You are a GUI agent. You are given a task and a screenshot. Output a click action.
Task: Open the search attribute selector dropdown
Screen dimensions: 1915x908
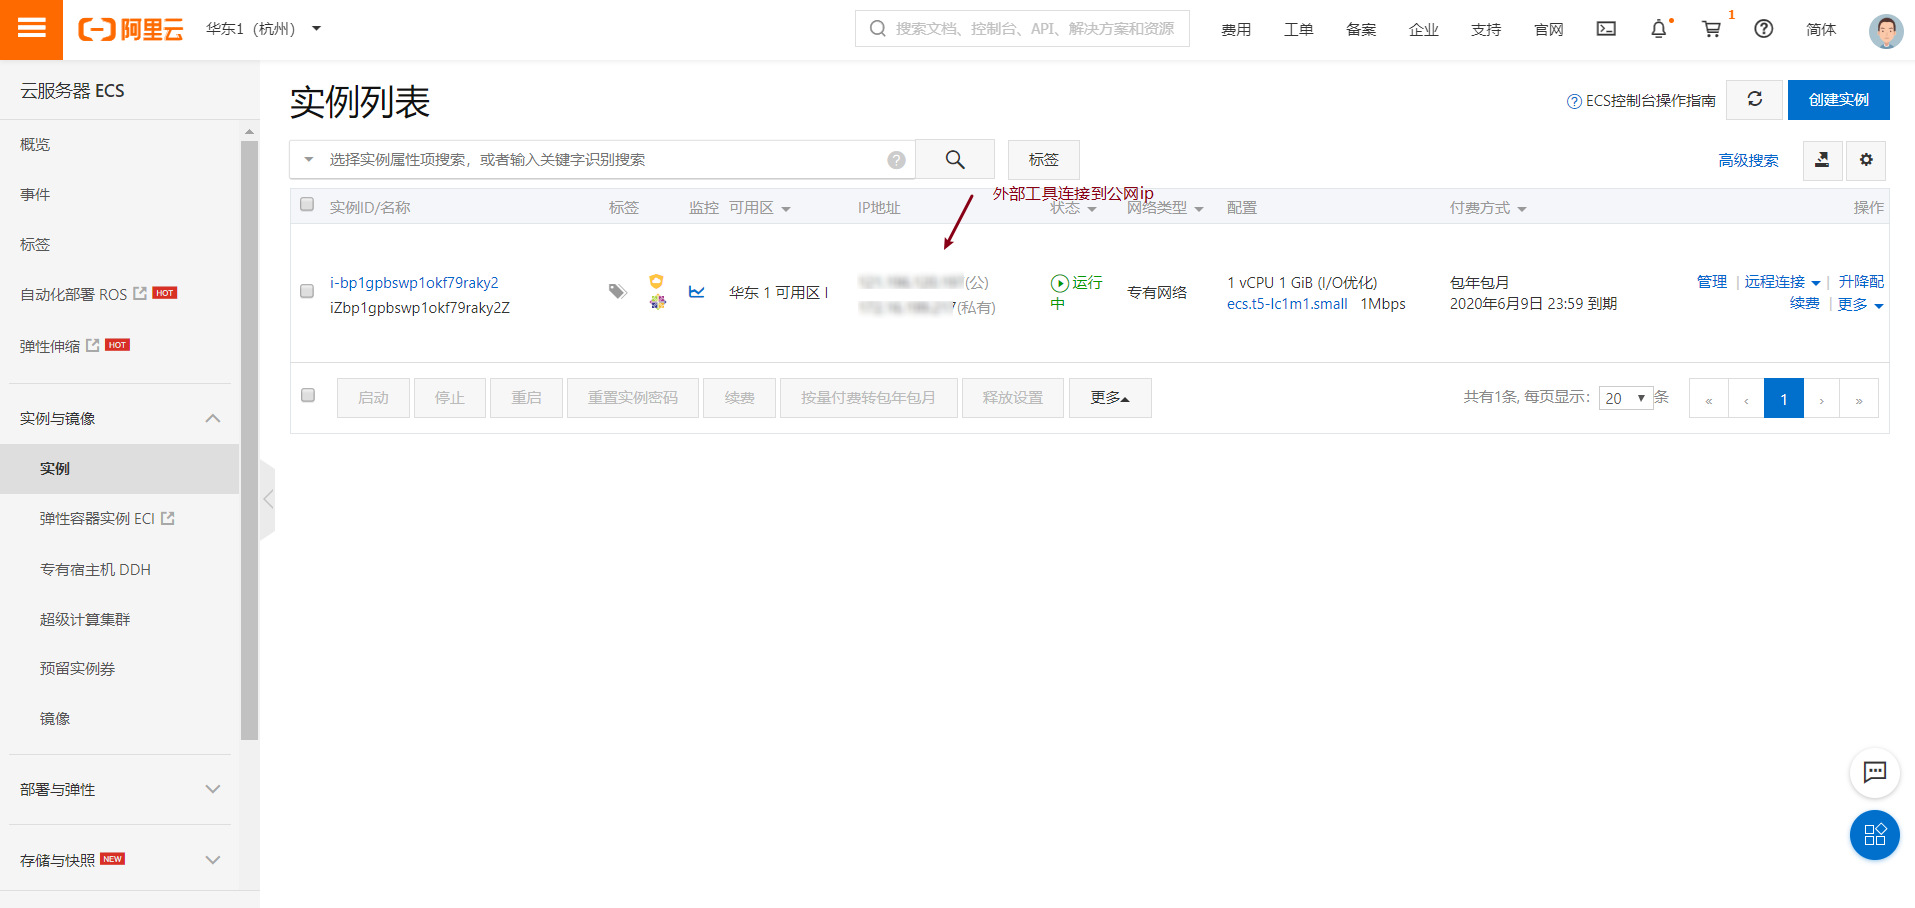click(x=309, y=160)
